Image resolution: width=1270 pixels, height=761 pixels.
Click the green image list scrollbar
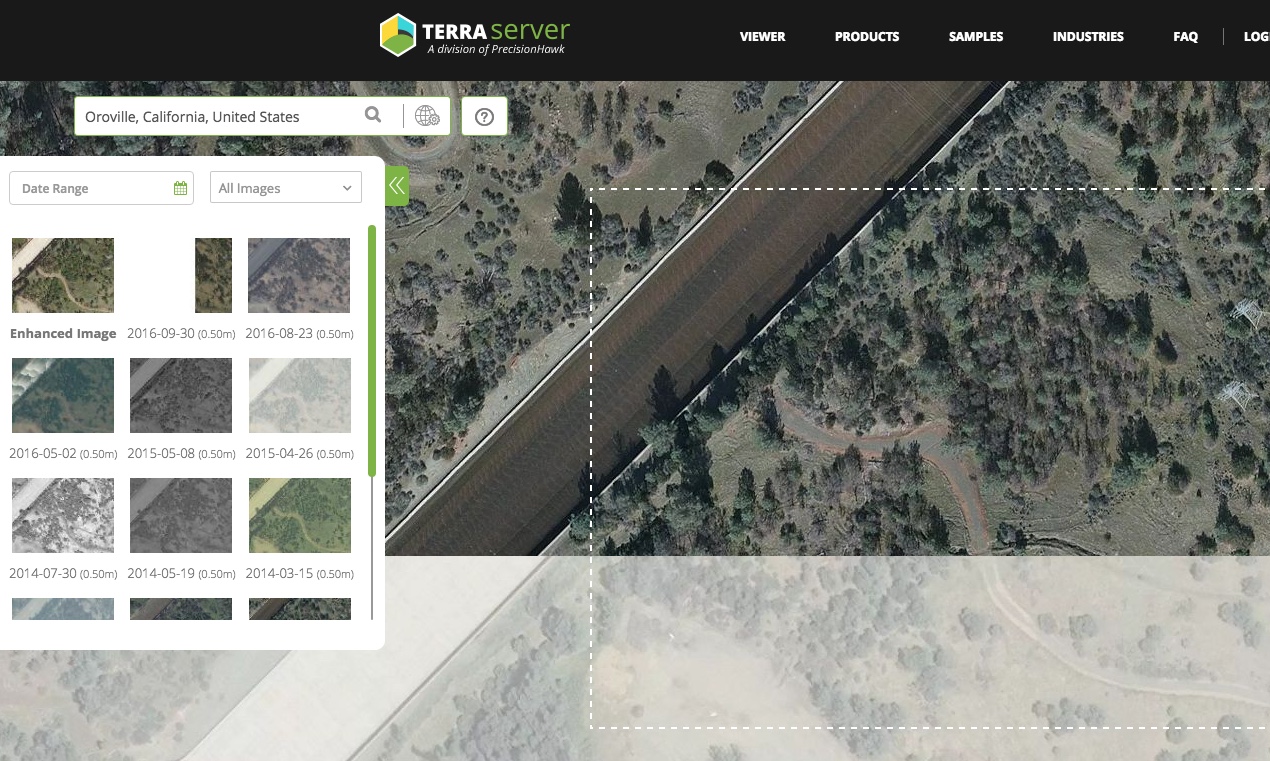pyautogui.click(x=372, y=350)
